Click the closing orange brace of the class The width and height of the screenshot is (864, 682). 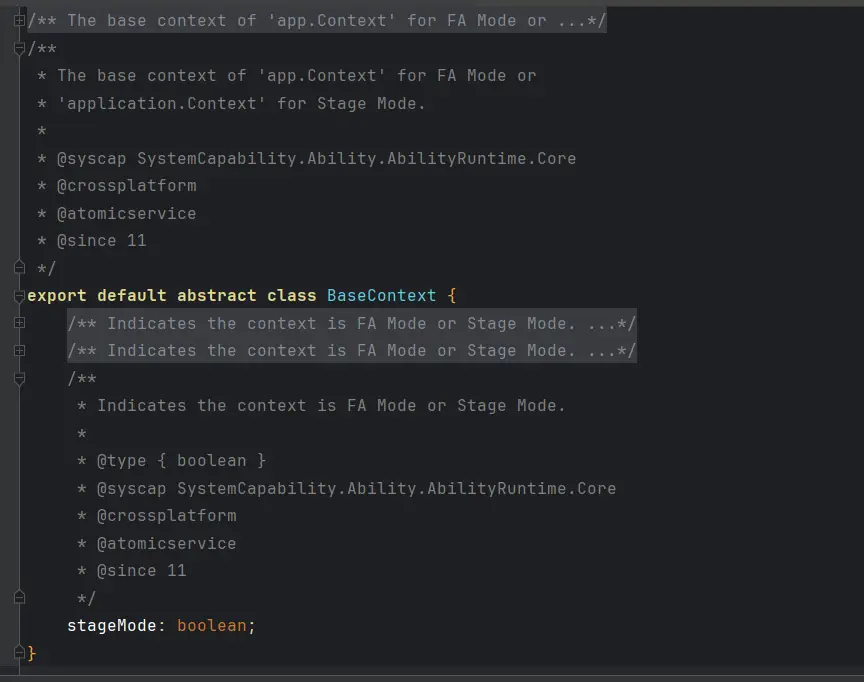[32, 653]
